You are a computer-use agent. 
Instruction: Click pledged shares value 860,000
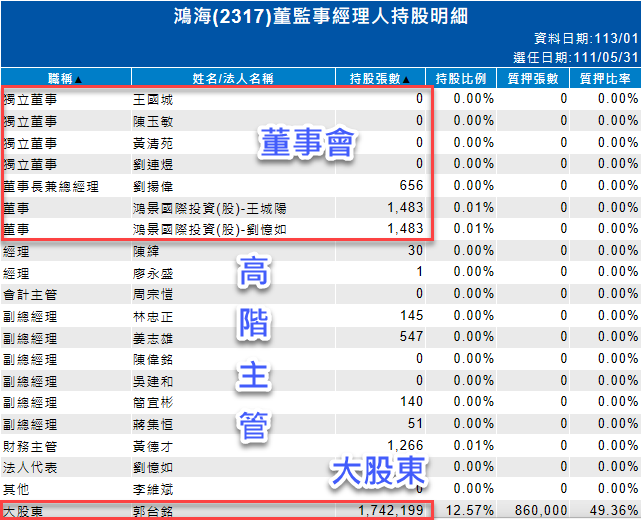[541, 510]
